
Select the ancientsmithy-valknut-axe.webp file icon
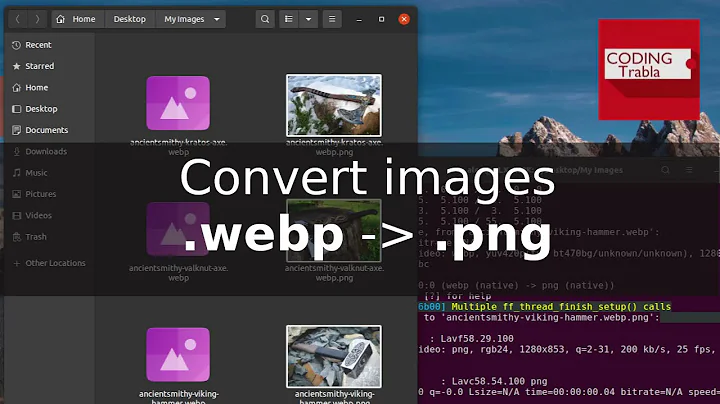(x=178, y=229)
